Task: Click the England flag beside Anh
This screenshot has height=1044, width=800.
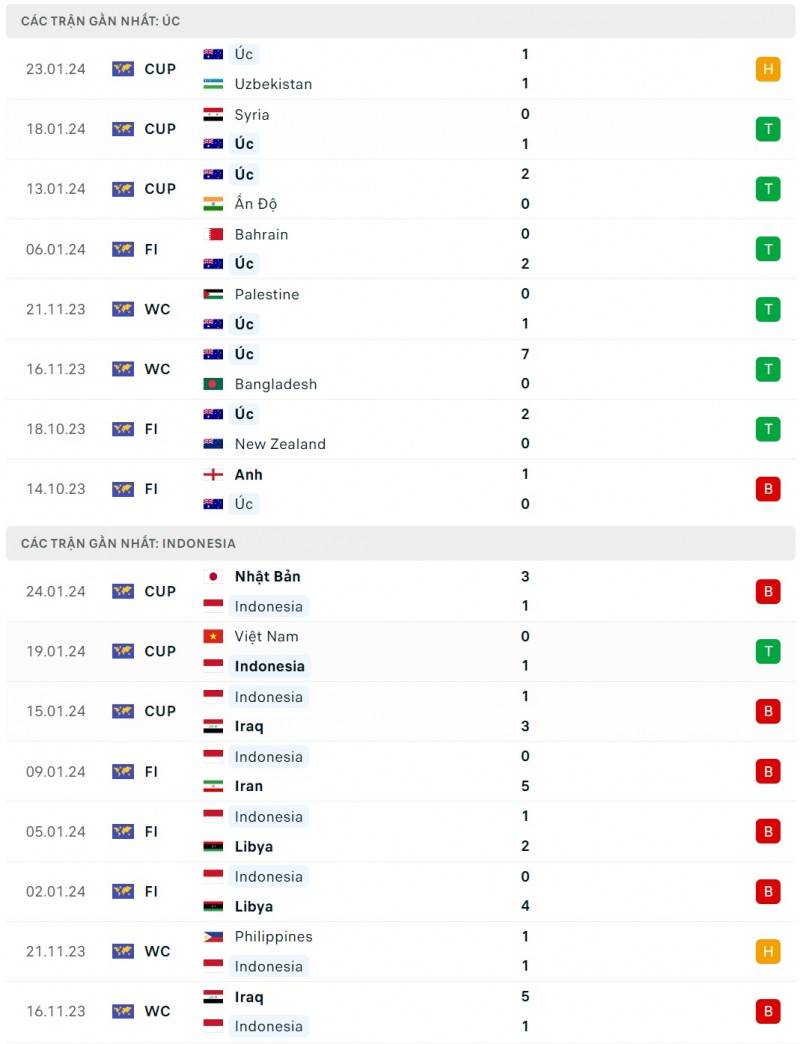Action: tap(213, 474)
